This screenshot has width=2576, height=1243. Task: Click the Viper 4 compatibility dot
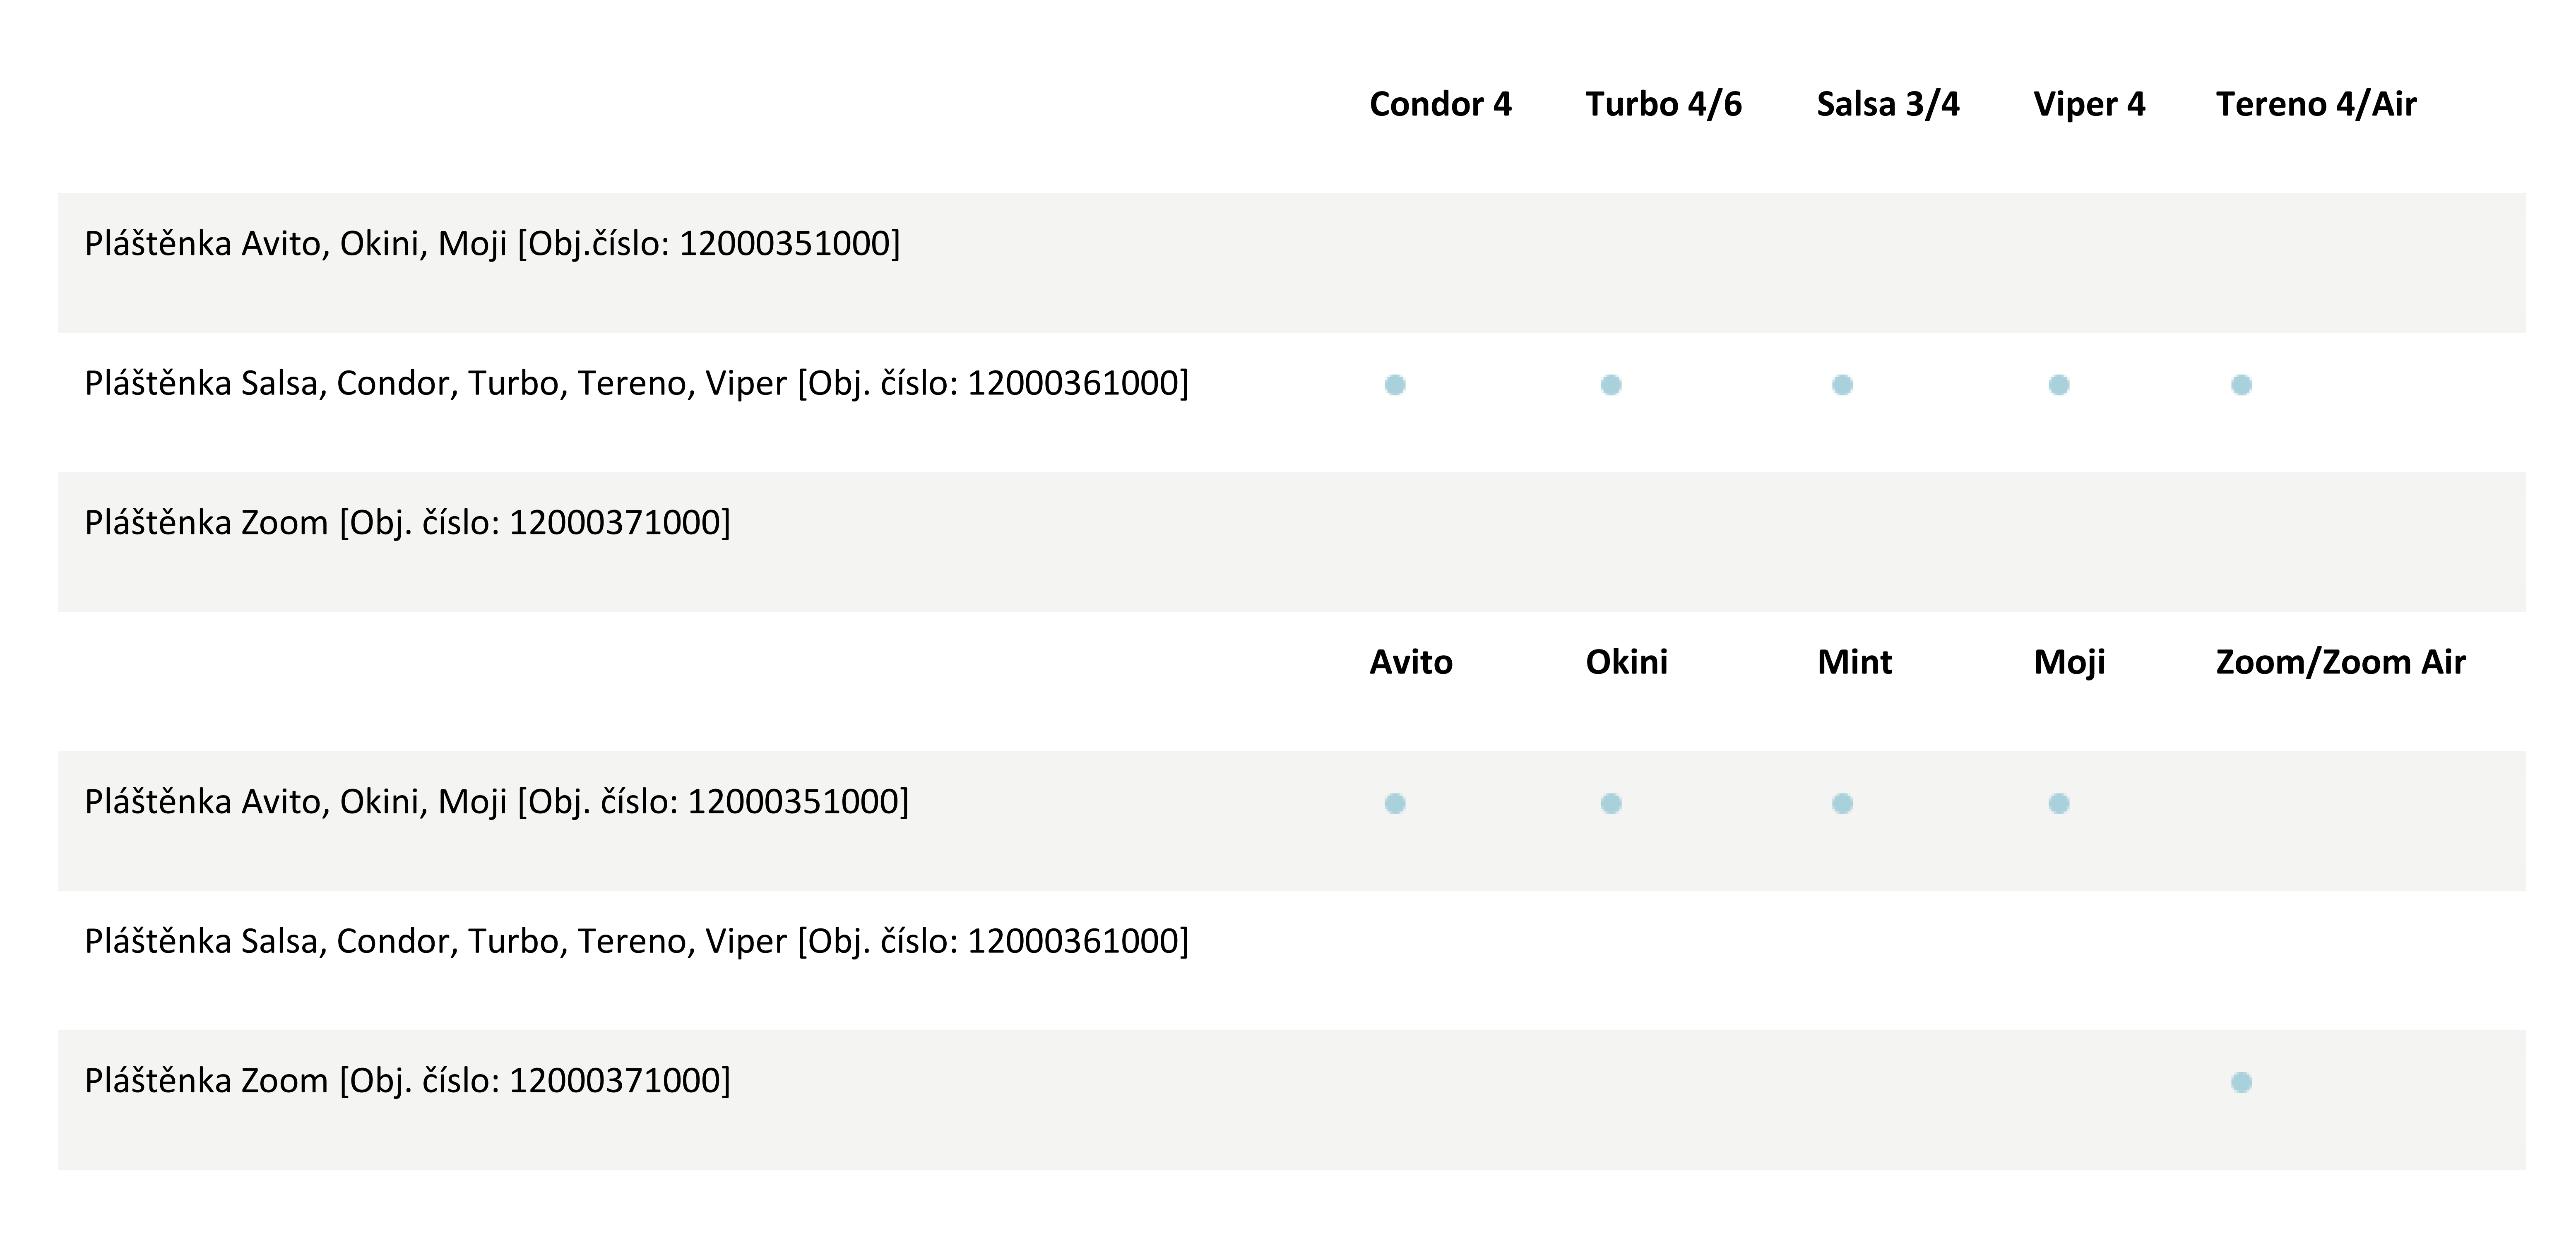tap(2059, 385)
